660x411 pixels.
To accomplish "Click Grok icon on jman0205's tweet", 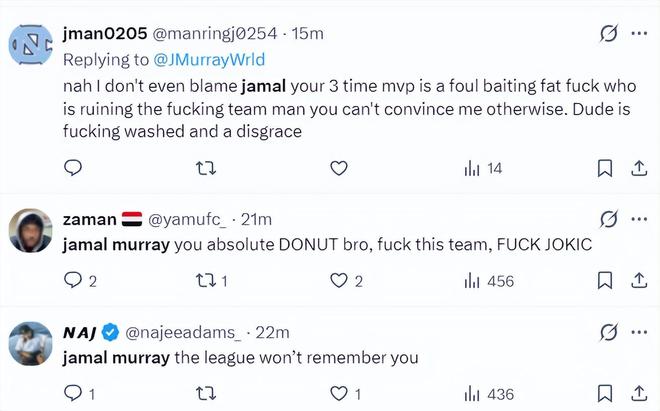I will (x=606, y=34).
